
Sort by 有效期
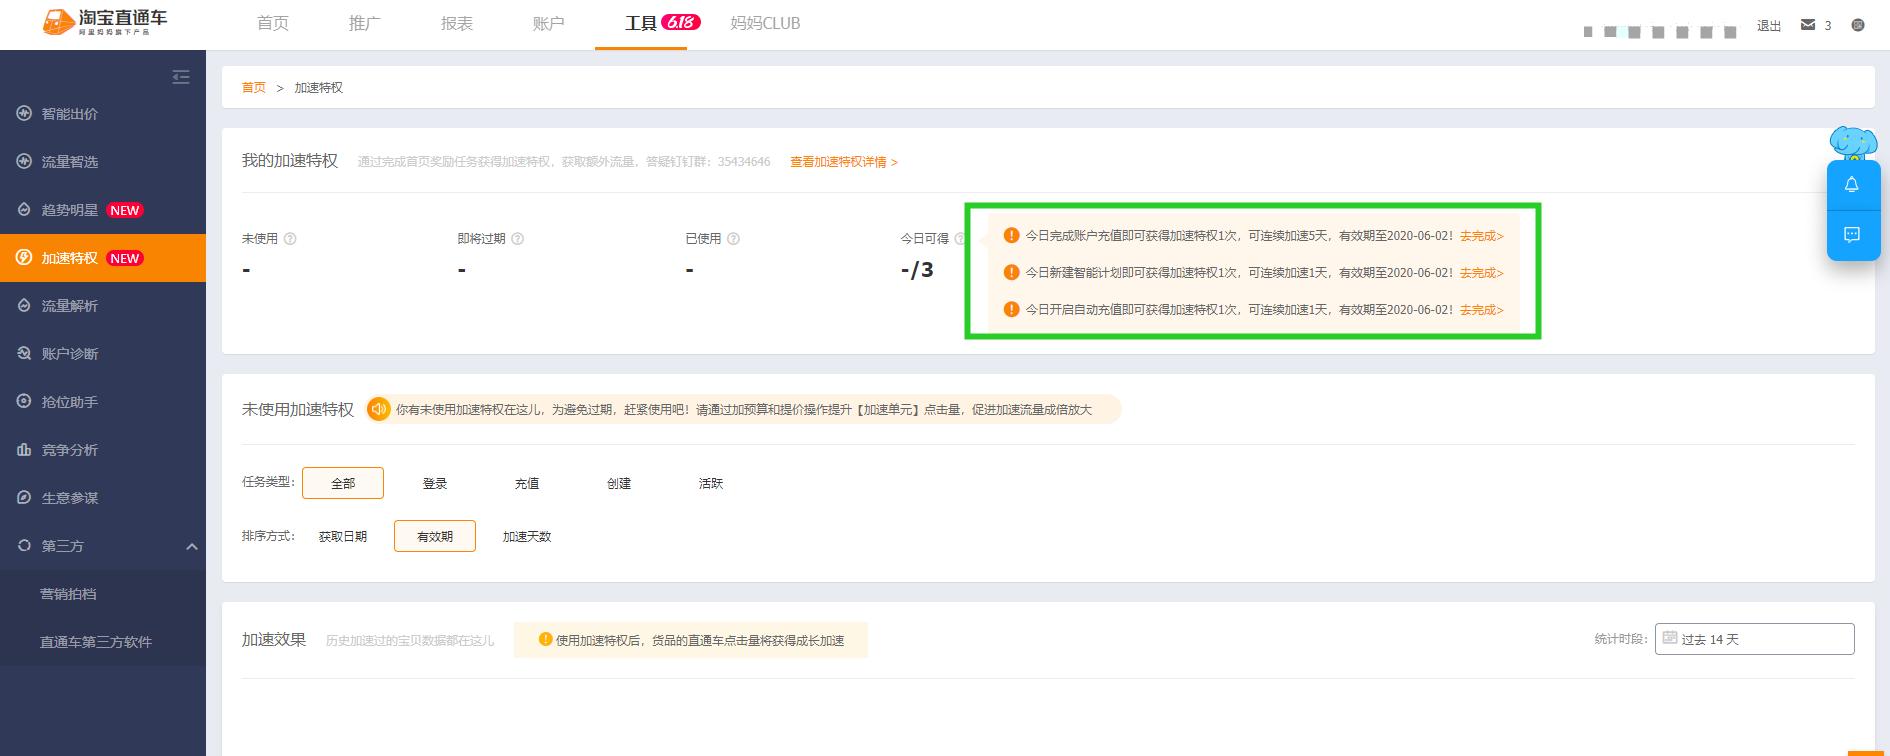point(435,536)
